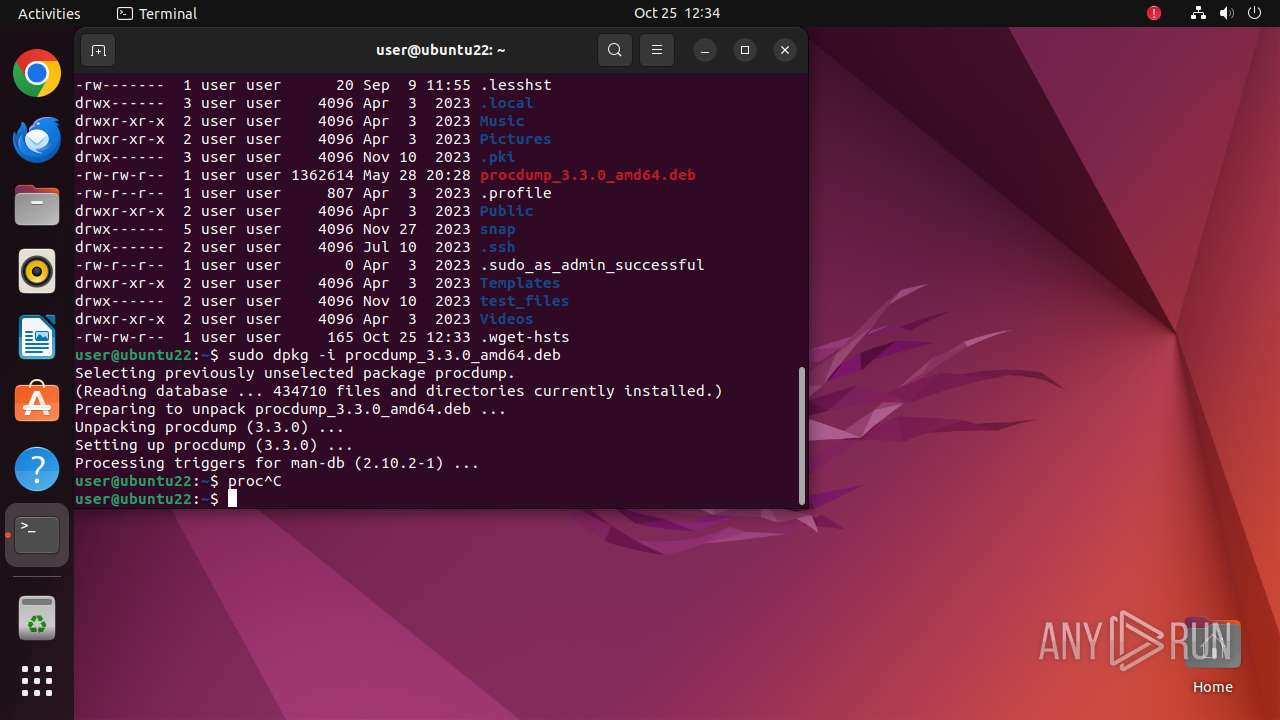Open the Home folder desktop icon
The image size is (1280, 720).
(1212, 656)
